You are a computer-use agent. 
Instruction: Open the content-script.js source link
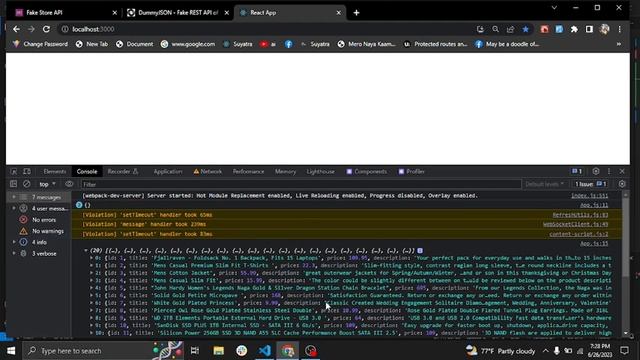[578, 234]
